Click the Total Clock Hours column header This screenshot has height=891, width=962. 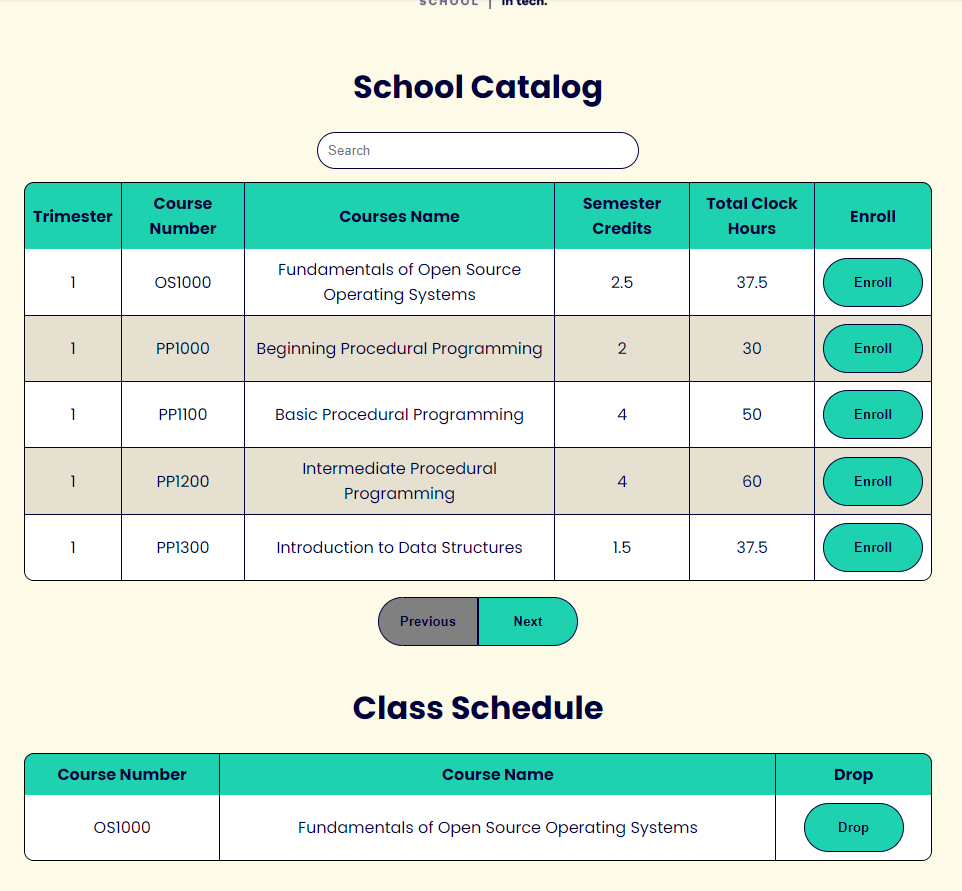(x=752, y=216)
